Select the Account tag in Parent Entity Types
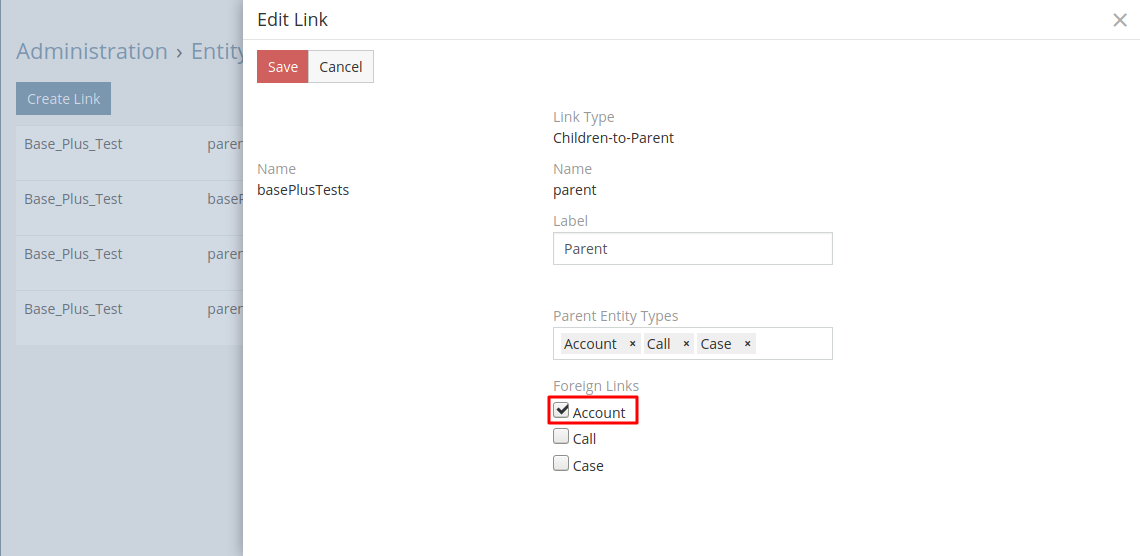Screen dimensions: 1140x556 point(590,344)
